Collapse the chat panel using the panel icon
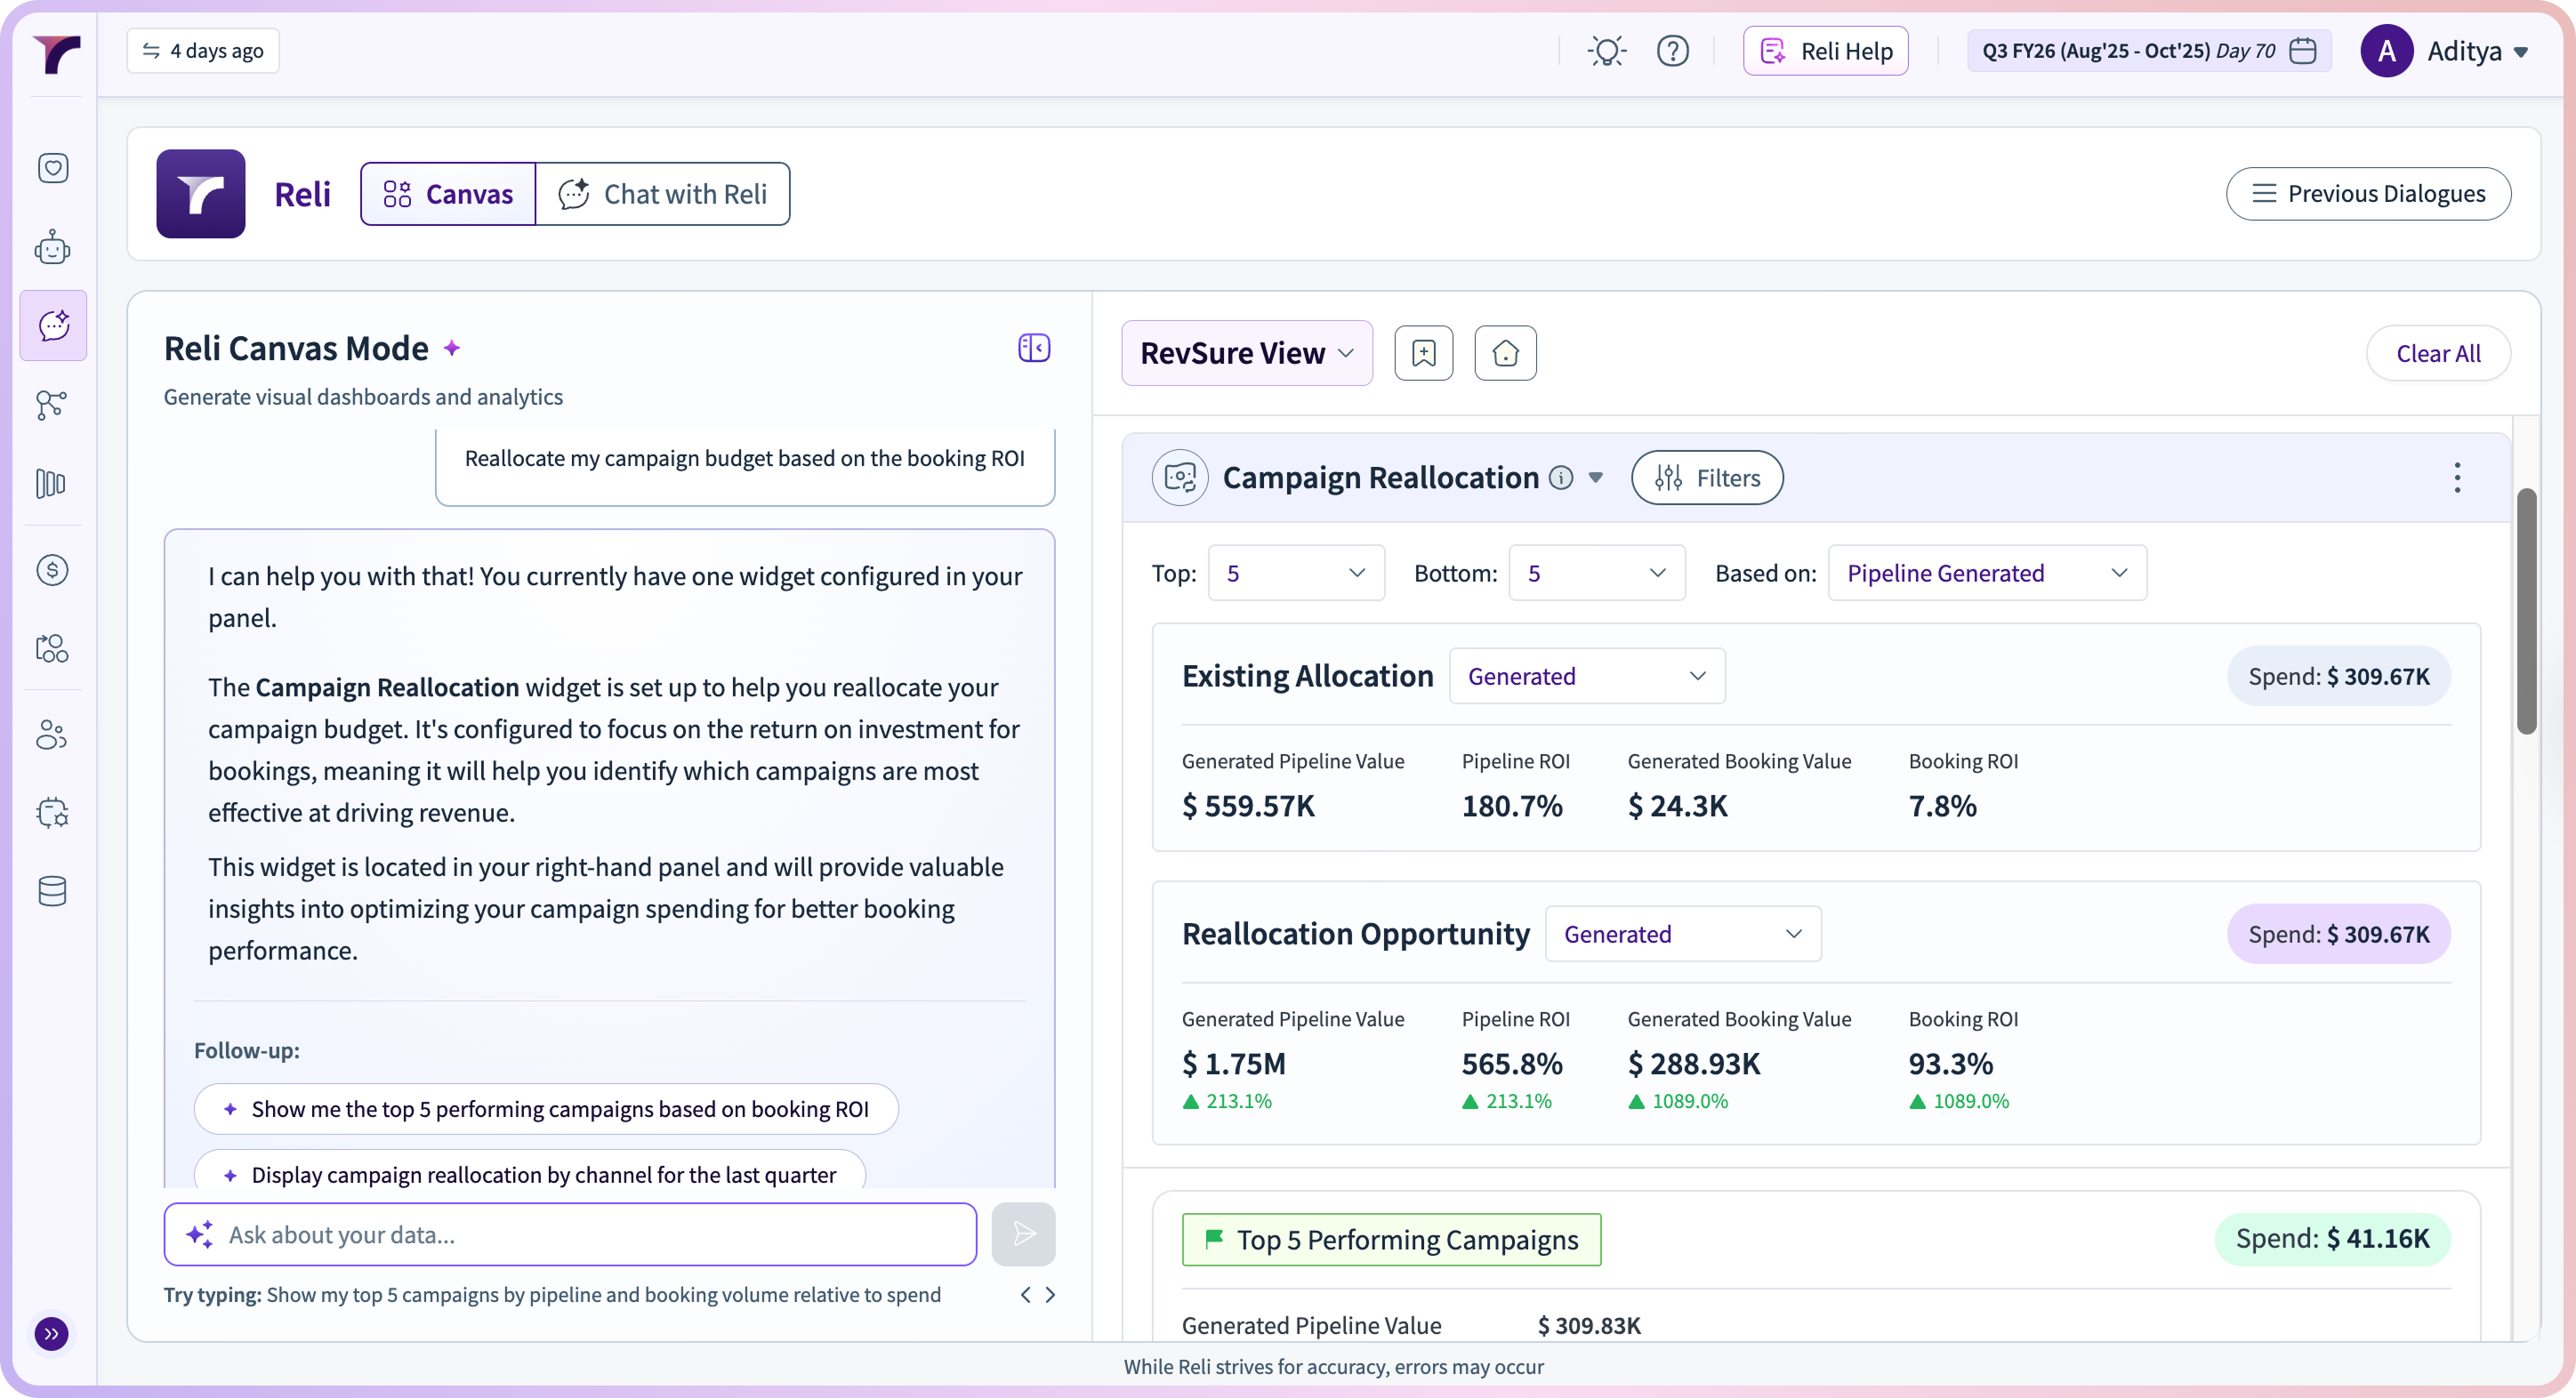Screen dimensions: 2576x1398 click(1033, 348)
